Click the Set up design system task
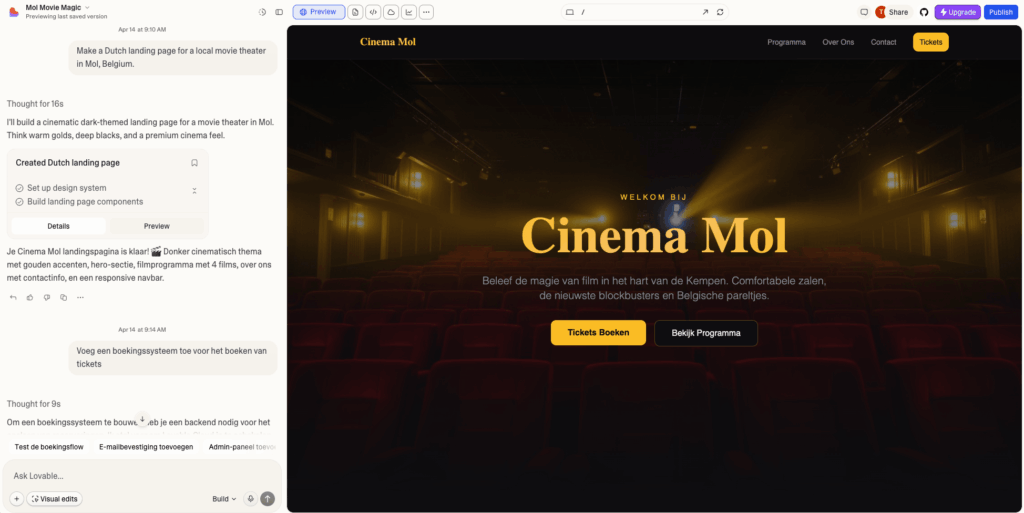 67,188
